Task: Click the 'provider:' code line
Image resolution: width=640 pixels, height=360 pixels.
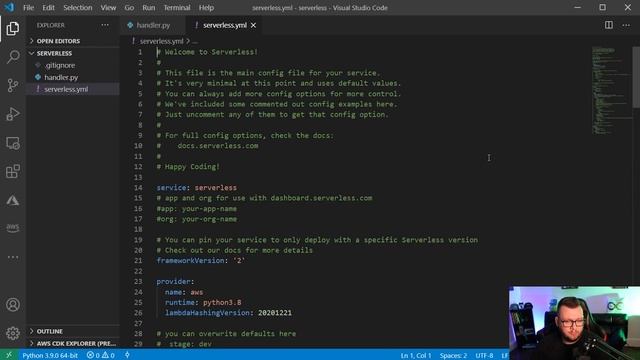Action: click(176, 282)
